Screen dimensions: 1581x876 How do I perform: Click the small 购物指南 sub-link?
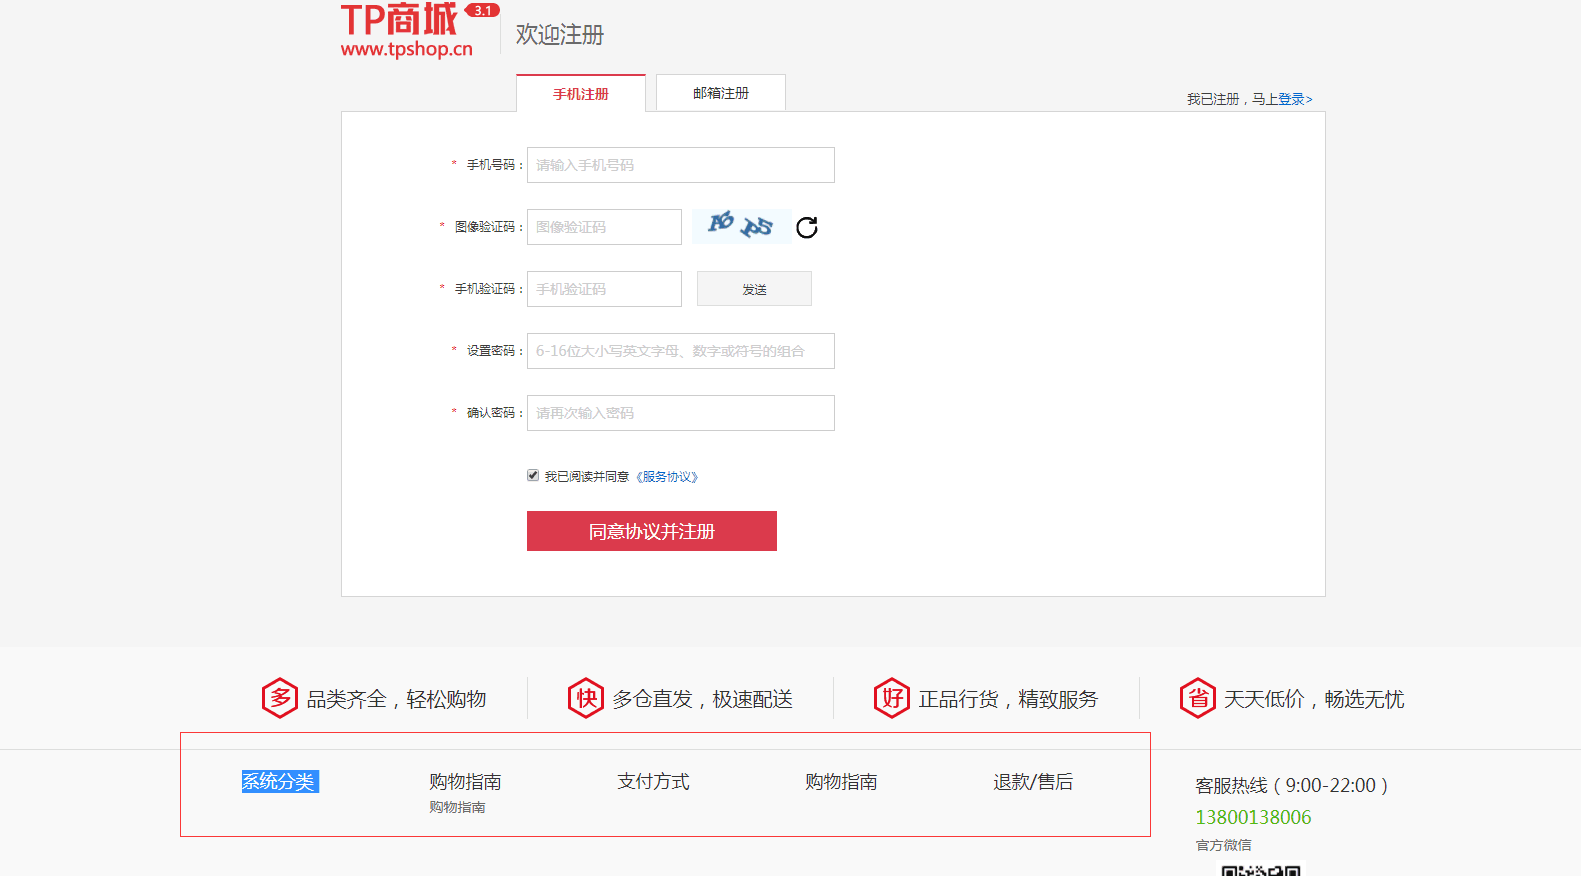[x=457, y=807]
